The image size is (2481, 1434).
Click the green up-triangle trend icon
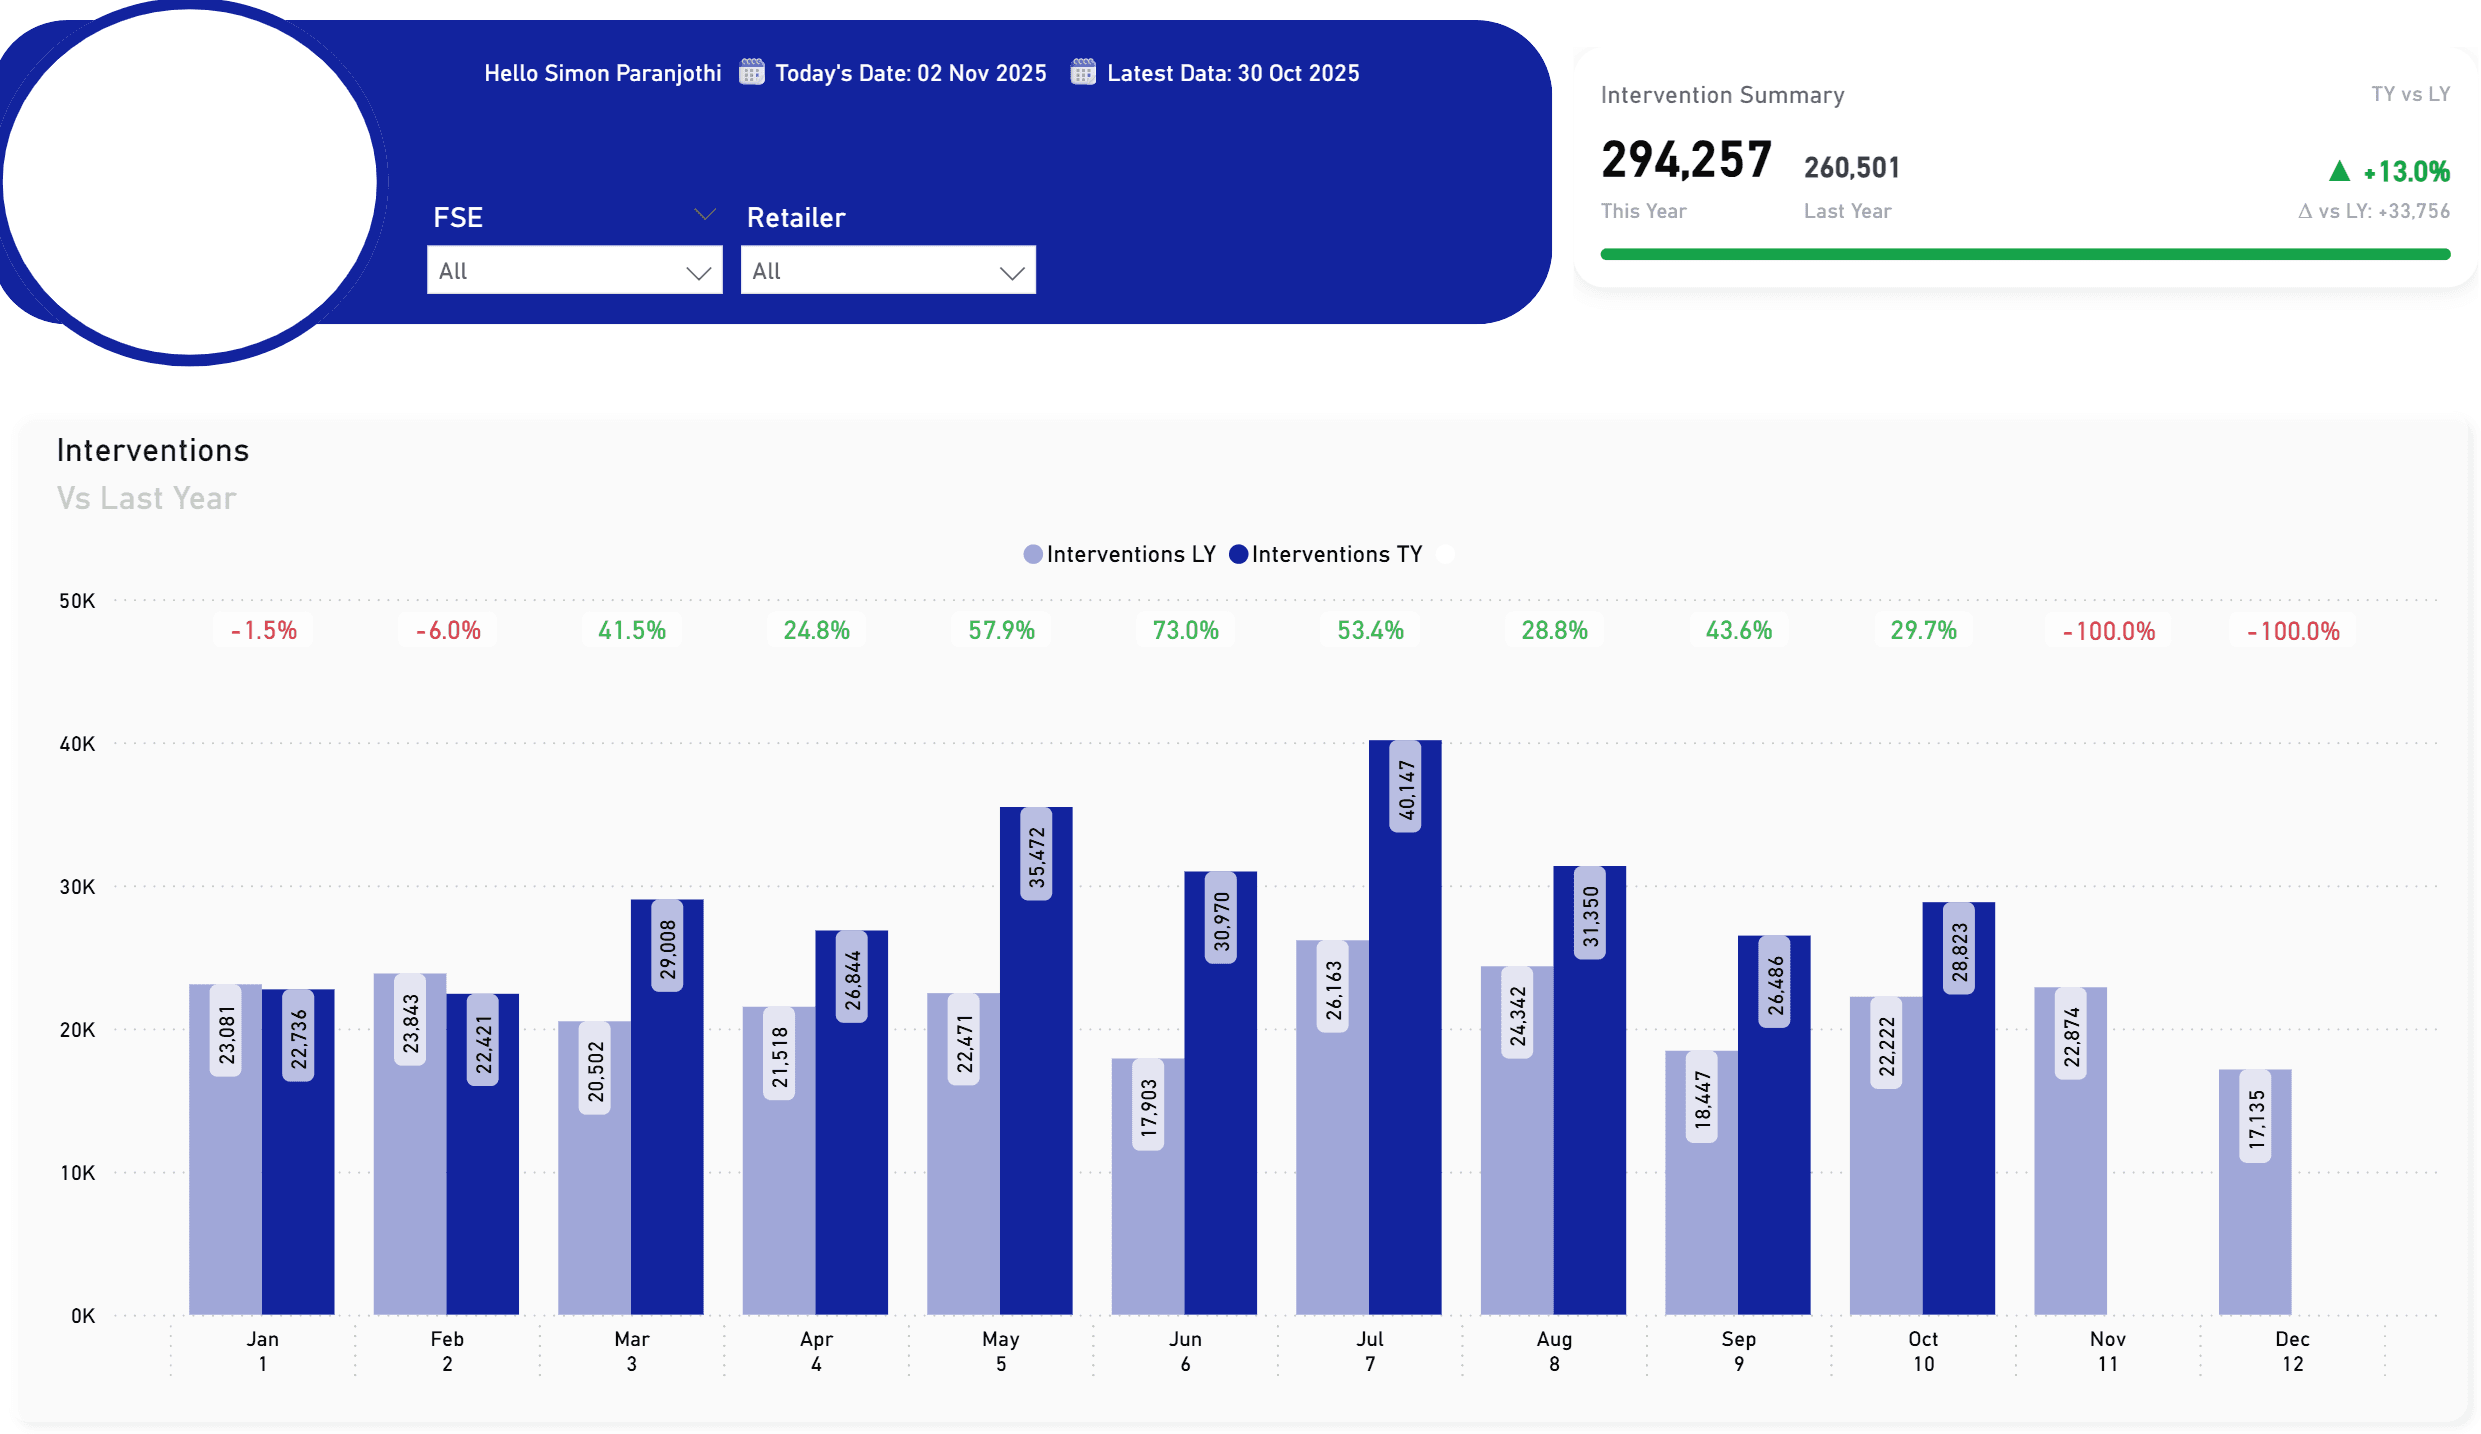coord(2338,172)
